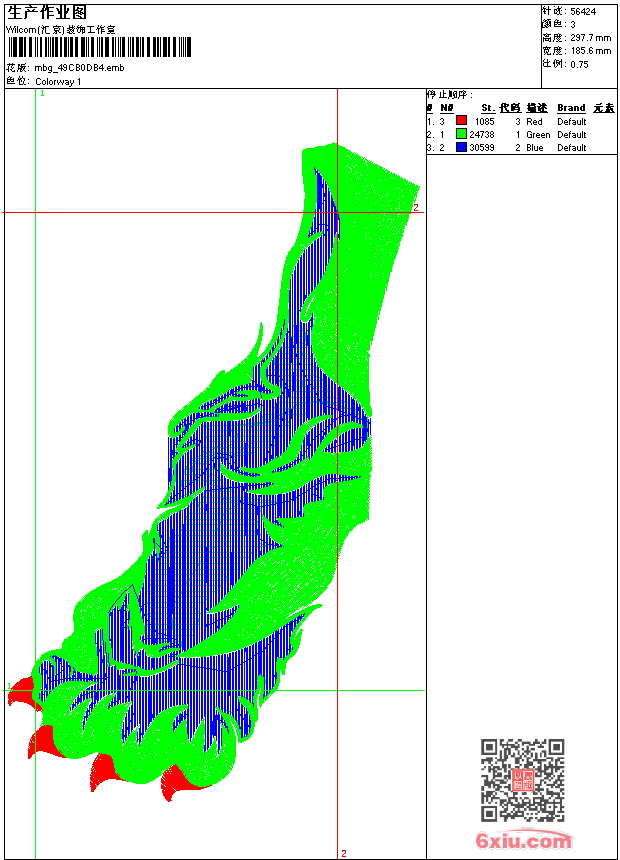Click the St. column header
Screen dimensions: 620x860
(488, 108)
